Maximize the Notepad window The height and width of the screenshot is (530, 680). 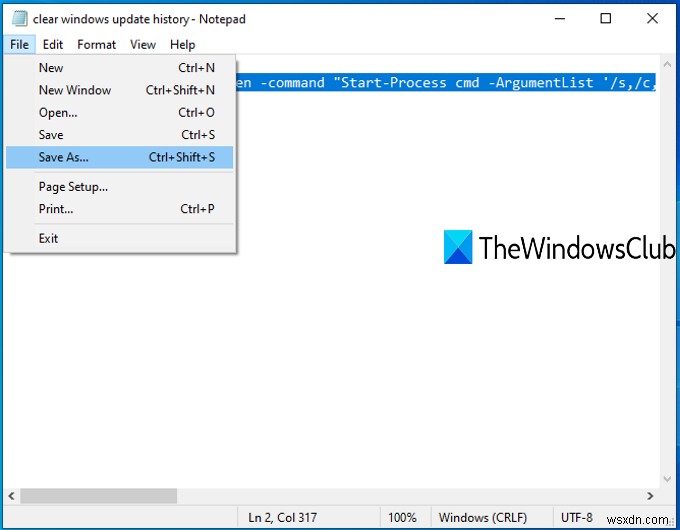605,19
